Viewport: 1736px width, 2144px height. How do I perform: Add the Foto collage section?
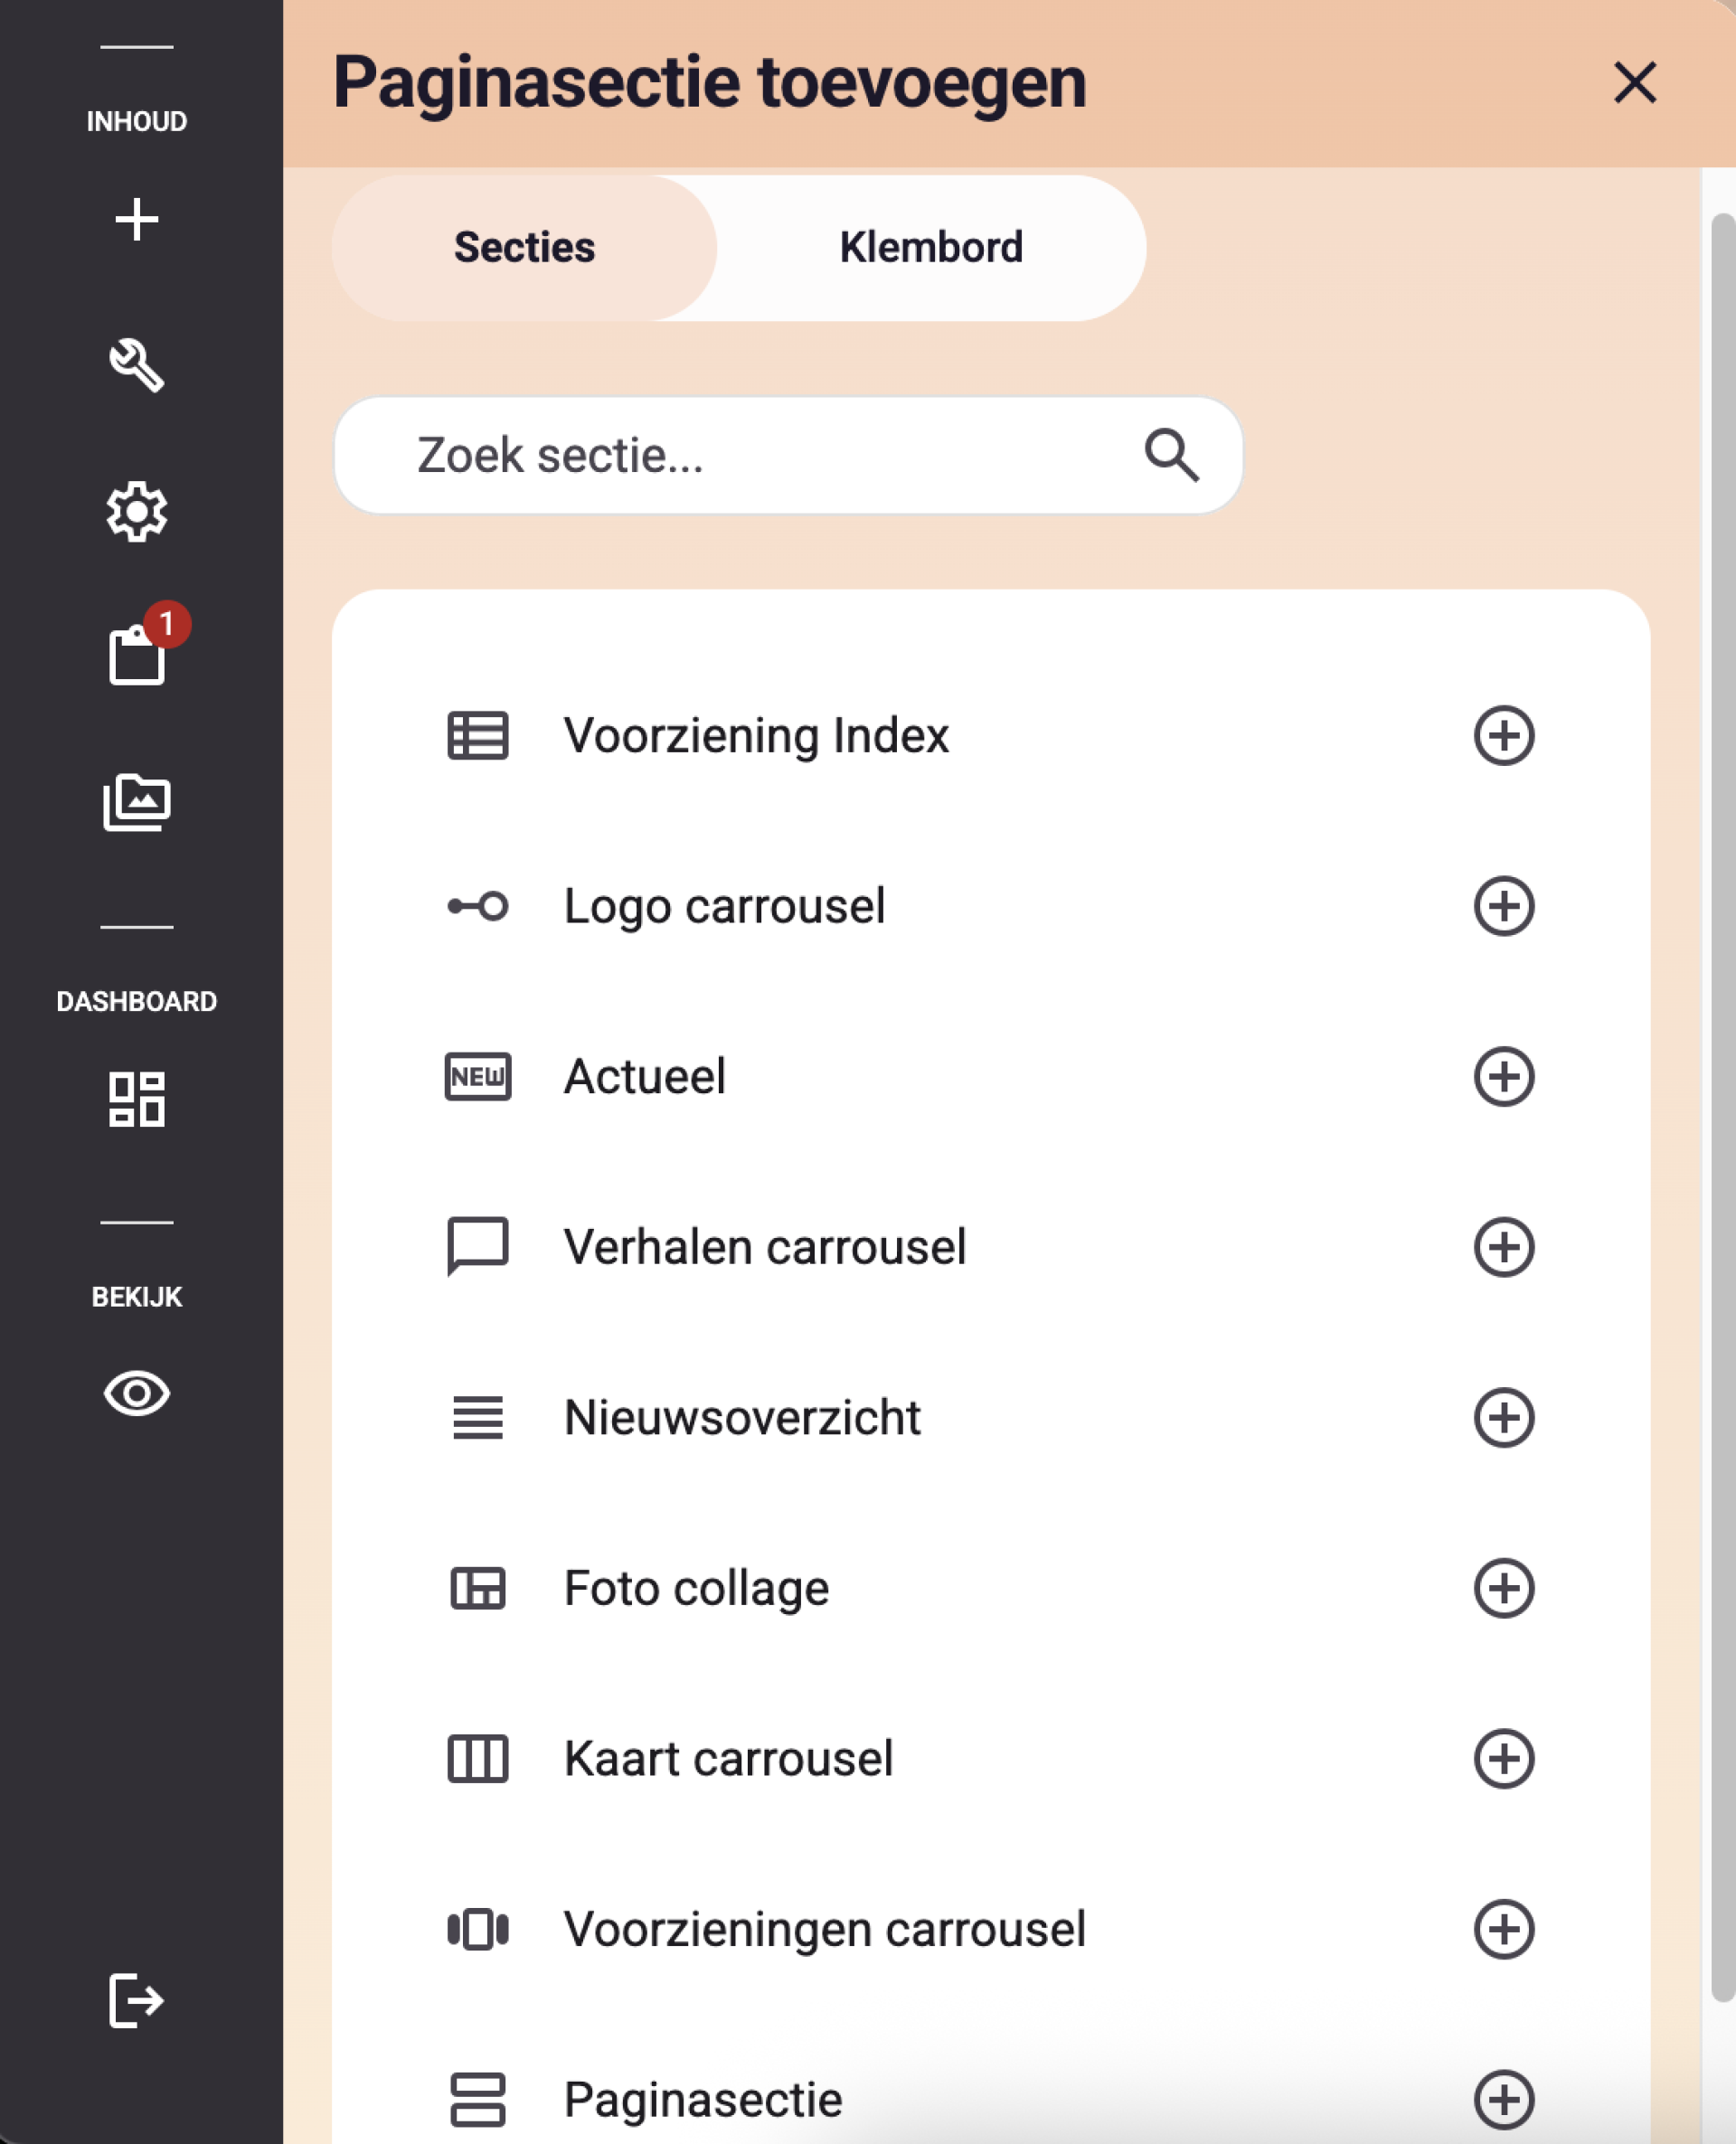click(1503, 1588)
